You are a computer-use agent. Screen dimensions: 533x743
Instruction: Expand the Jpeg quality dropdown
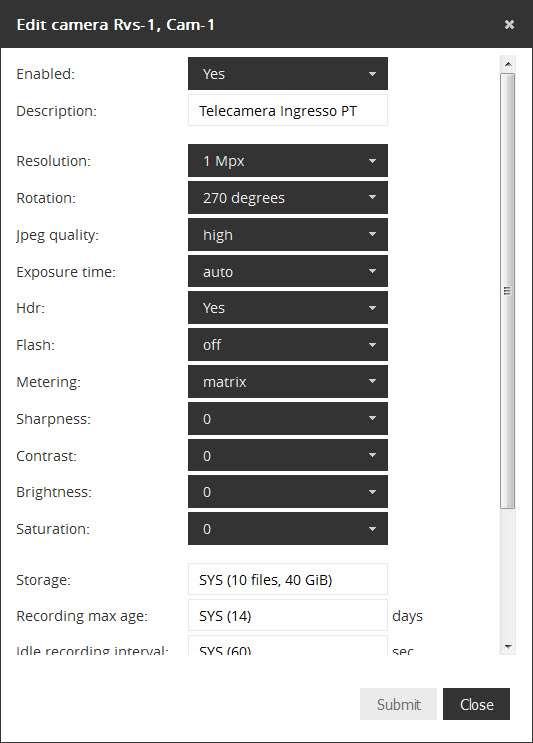(288, 235)
